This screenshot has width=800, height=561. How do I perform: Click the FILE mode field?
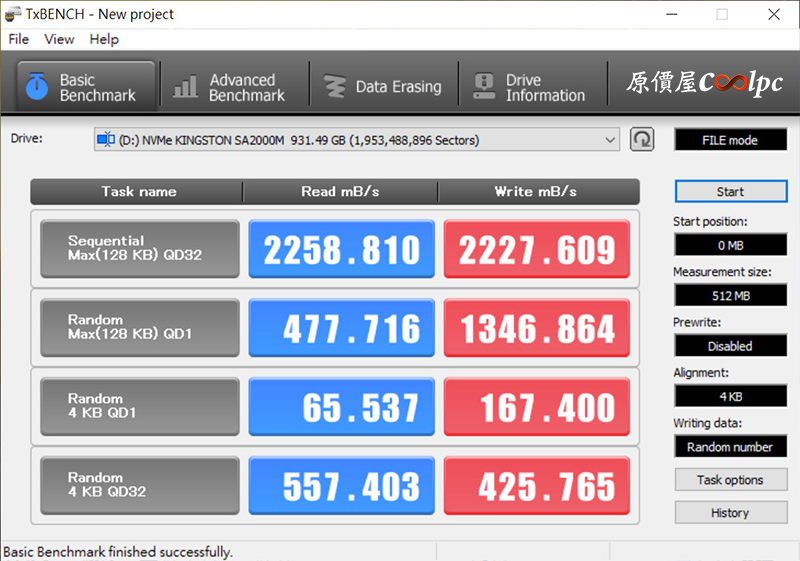[x=730, y=140]
